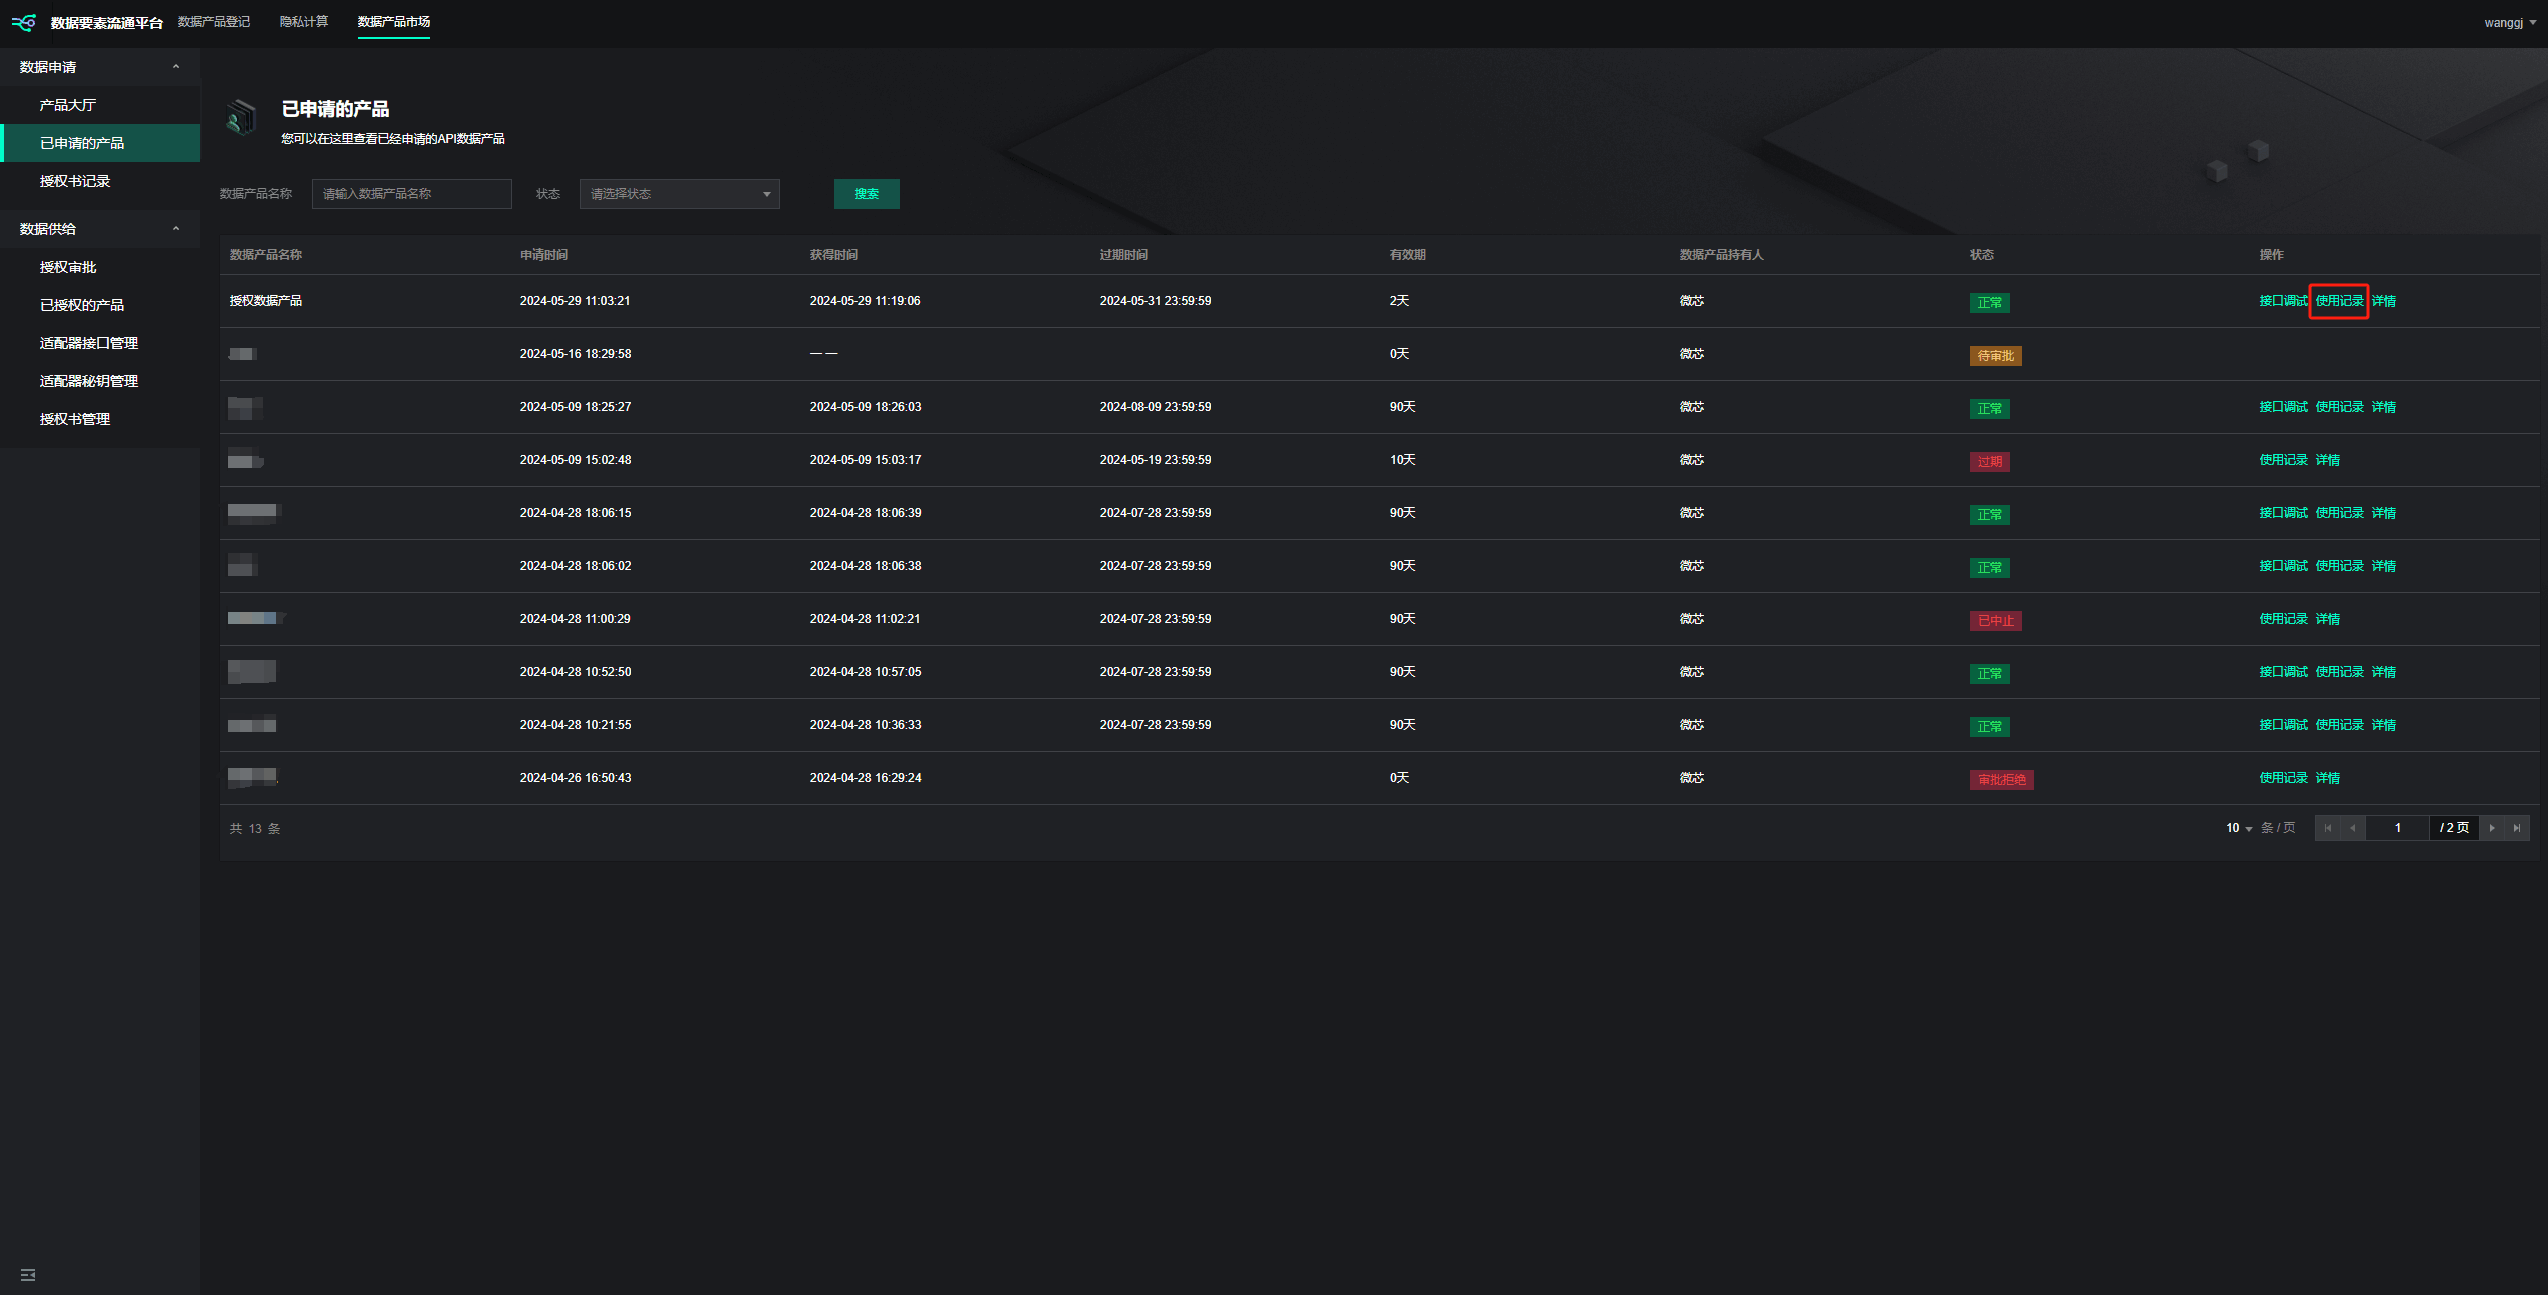Switch to the 数据产品登记 top tab
Image resolution: width=2548 pixels, height=1295 pixels.
[x=214, y=22]
